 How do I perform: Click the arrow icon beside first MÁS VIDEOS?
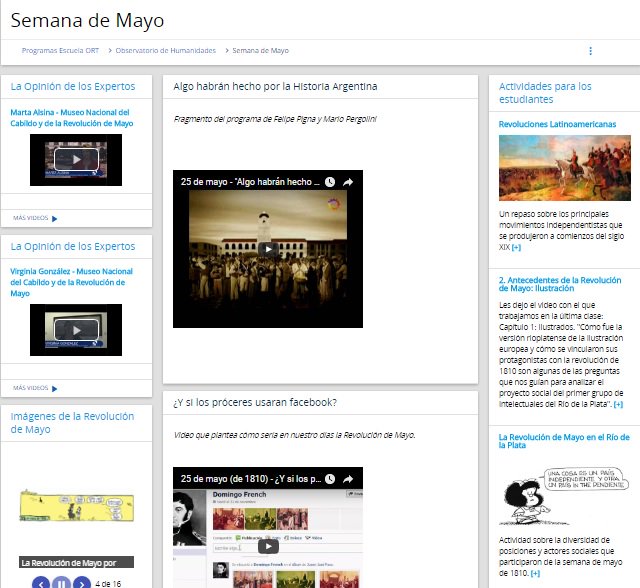pos(55,219)
